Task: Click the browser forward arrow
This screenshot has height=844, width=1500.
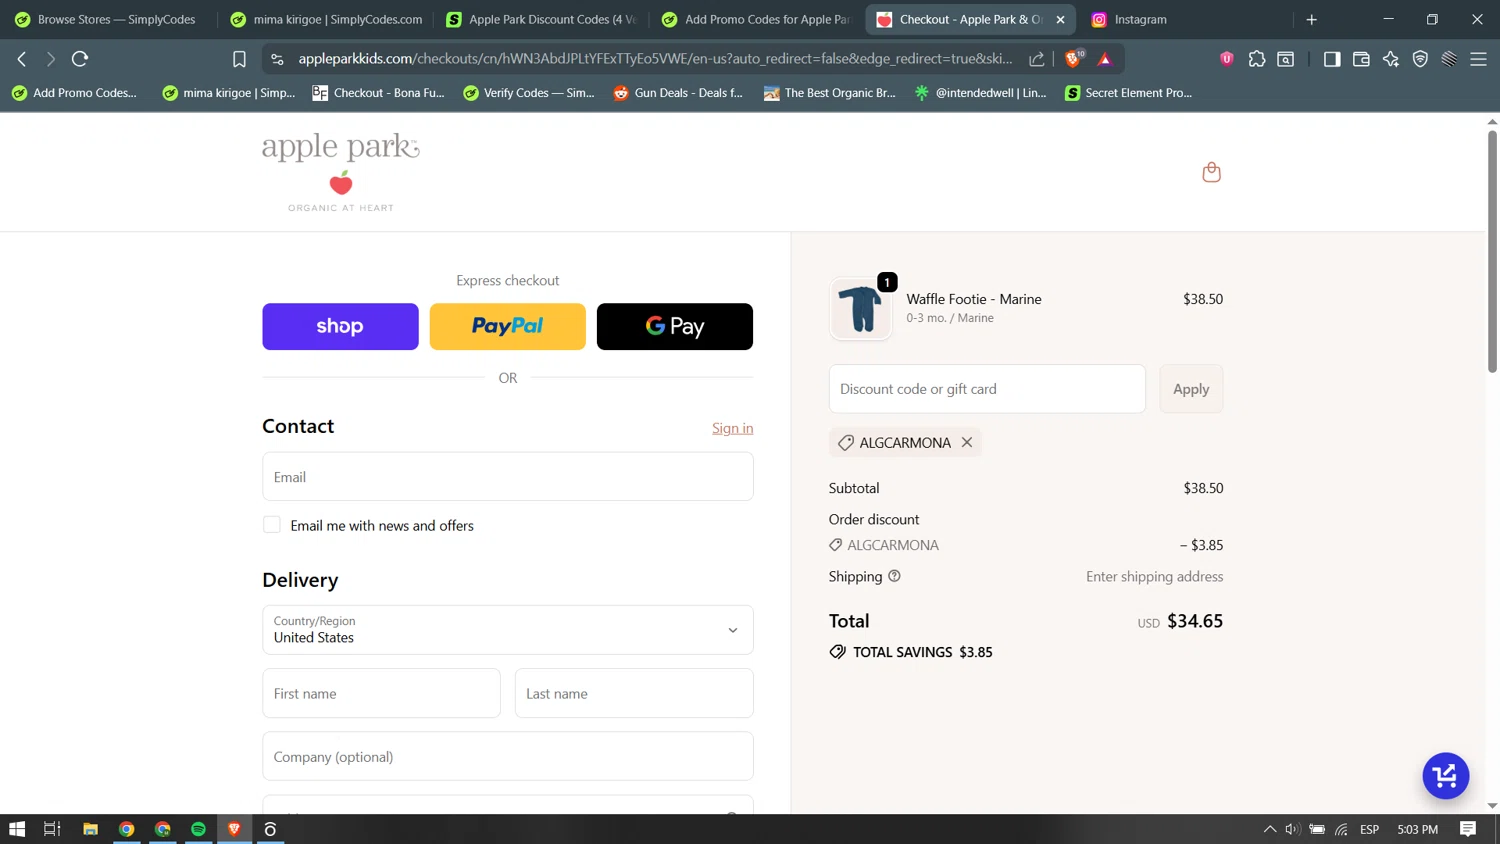Action: [x=51, y=59]
